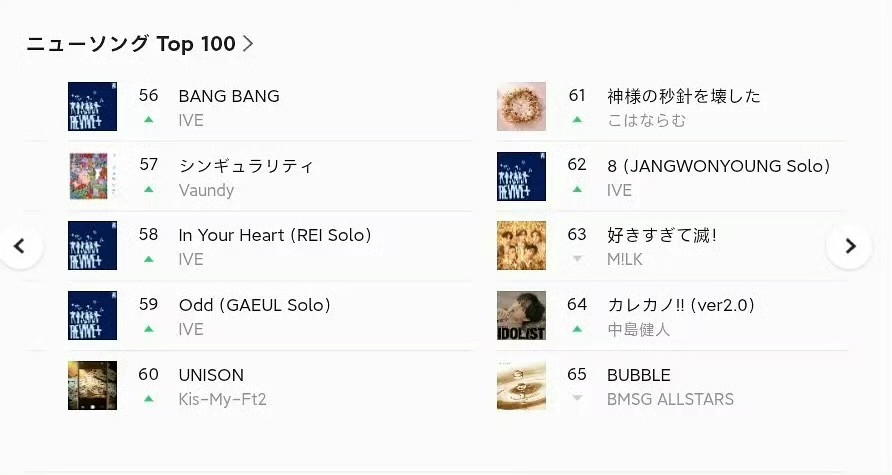Click the ニューソング Top 100 heading
892x475 pixels.
point(130,44)
